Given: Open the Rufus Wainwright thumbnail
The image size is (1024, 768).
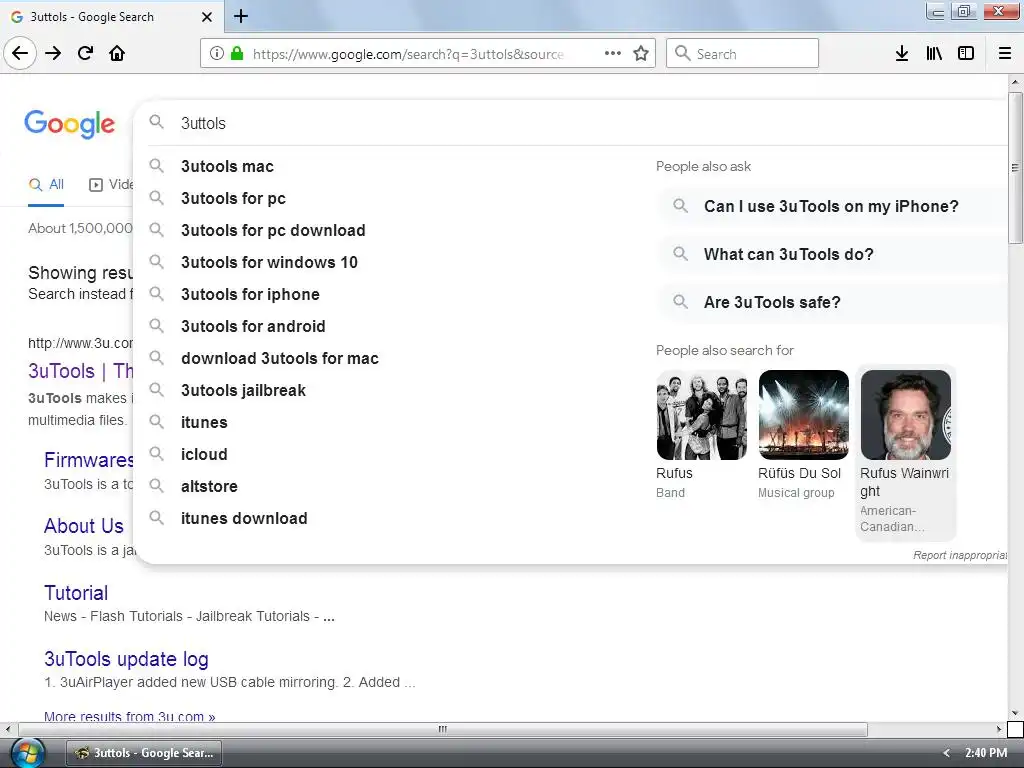Looking at the screenshot, I should pyautogui.click(x=905, y=415).
